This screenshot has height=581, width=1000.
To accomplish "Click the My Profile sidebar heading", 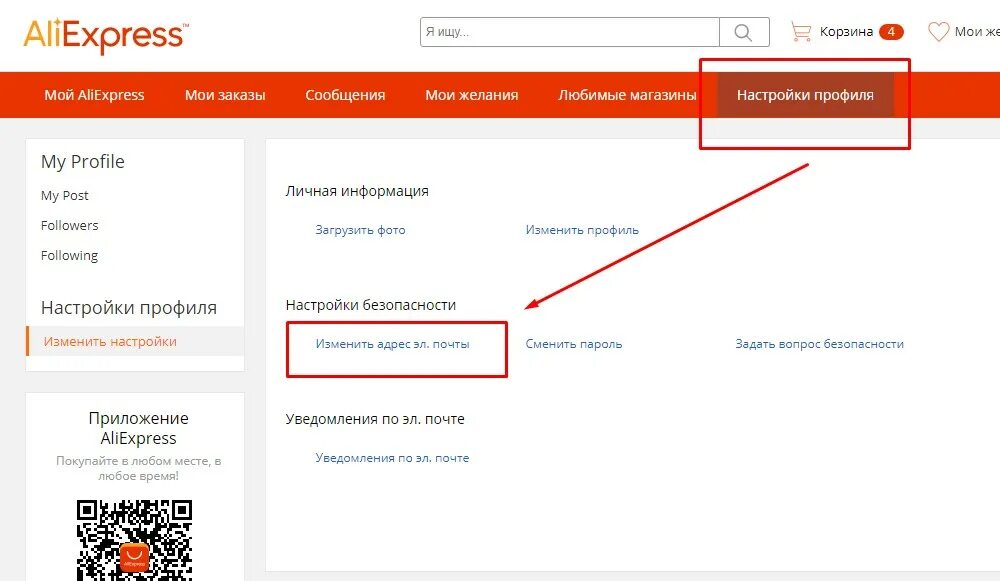I will point(83,161).
